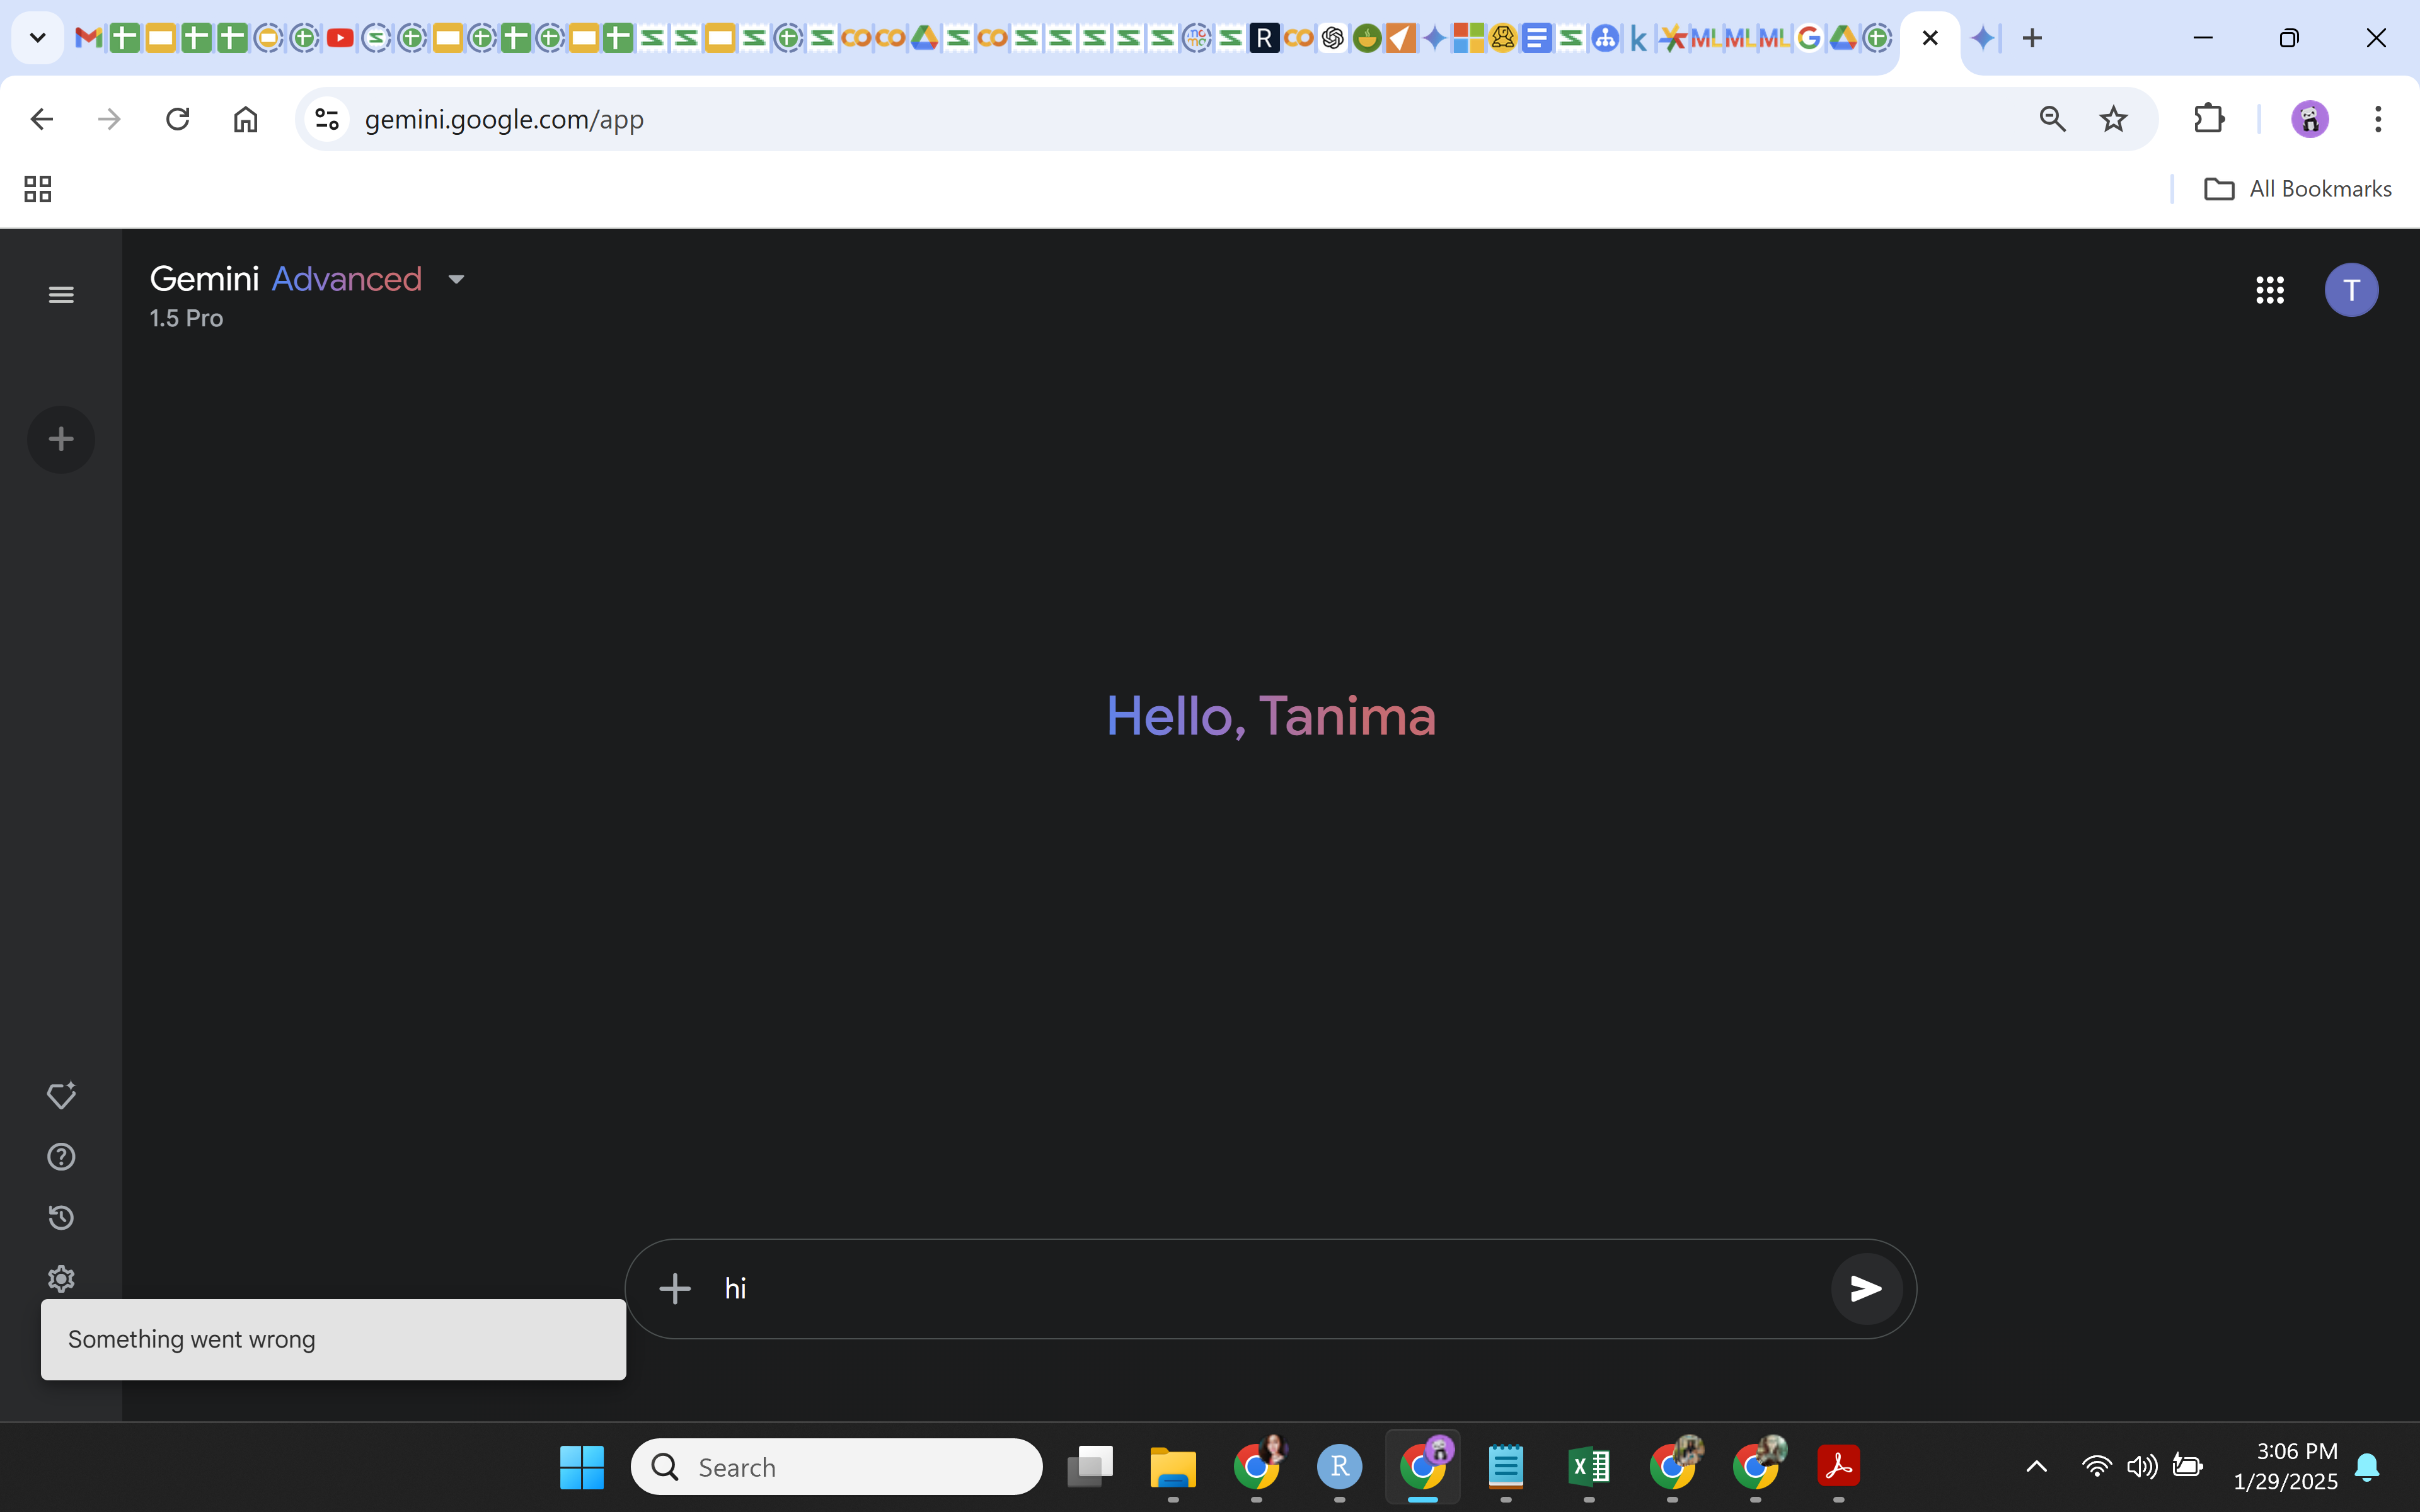The image size is (2420, 1512).
Task: Open Google apps grid launcher
Action: tap(2269, 290)
